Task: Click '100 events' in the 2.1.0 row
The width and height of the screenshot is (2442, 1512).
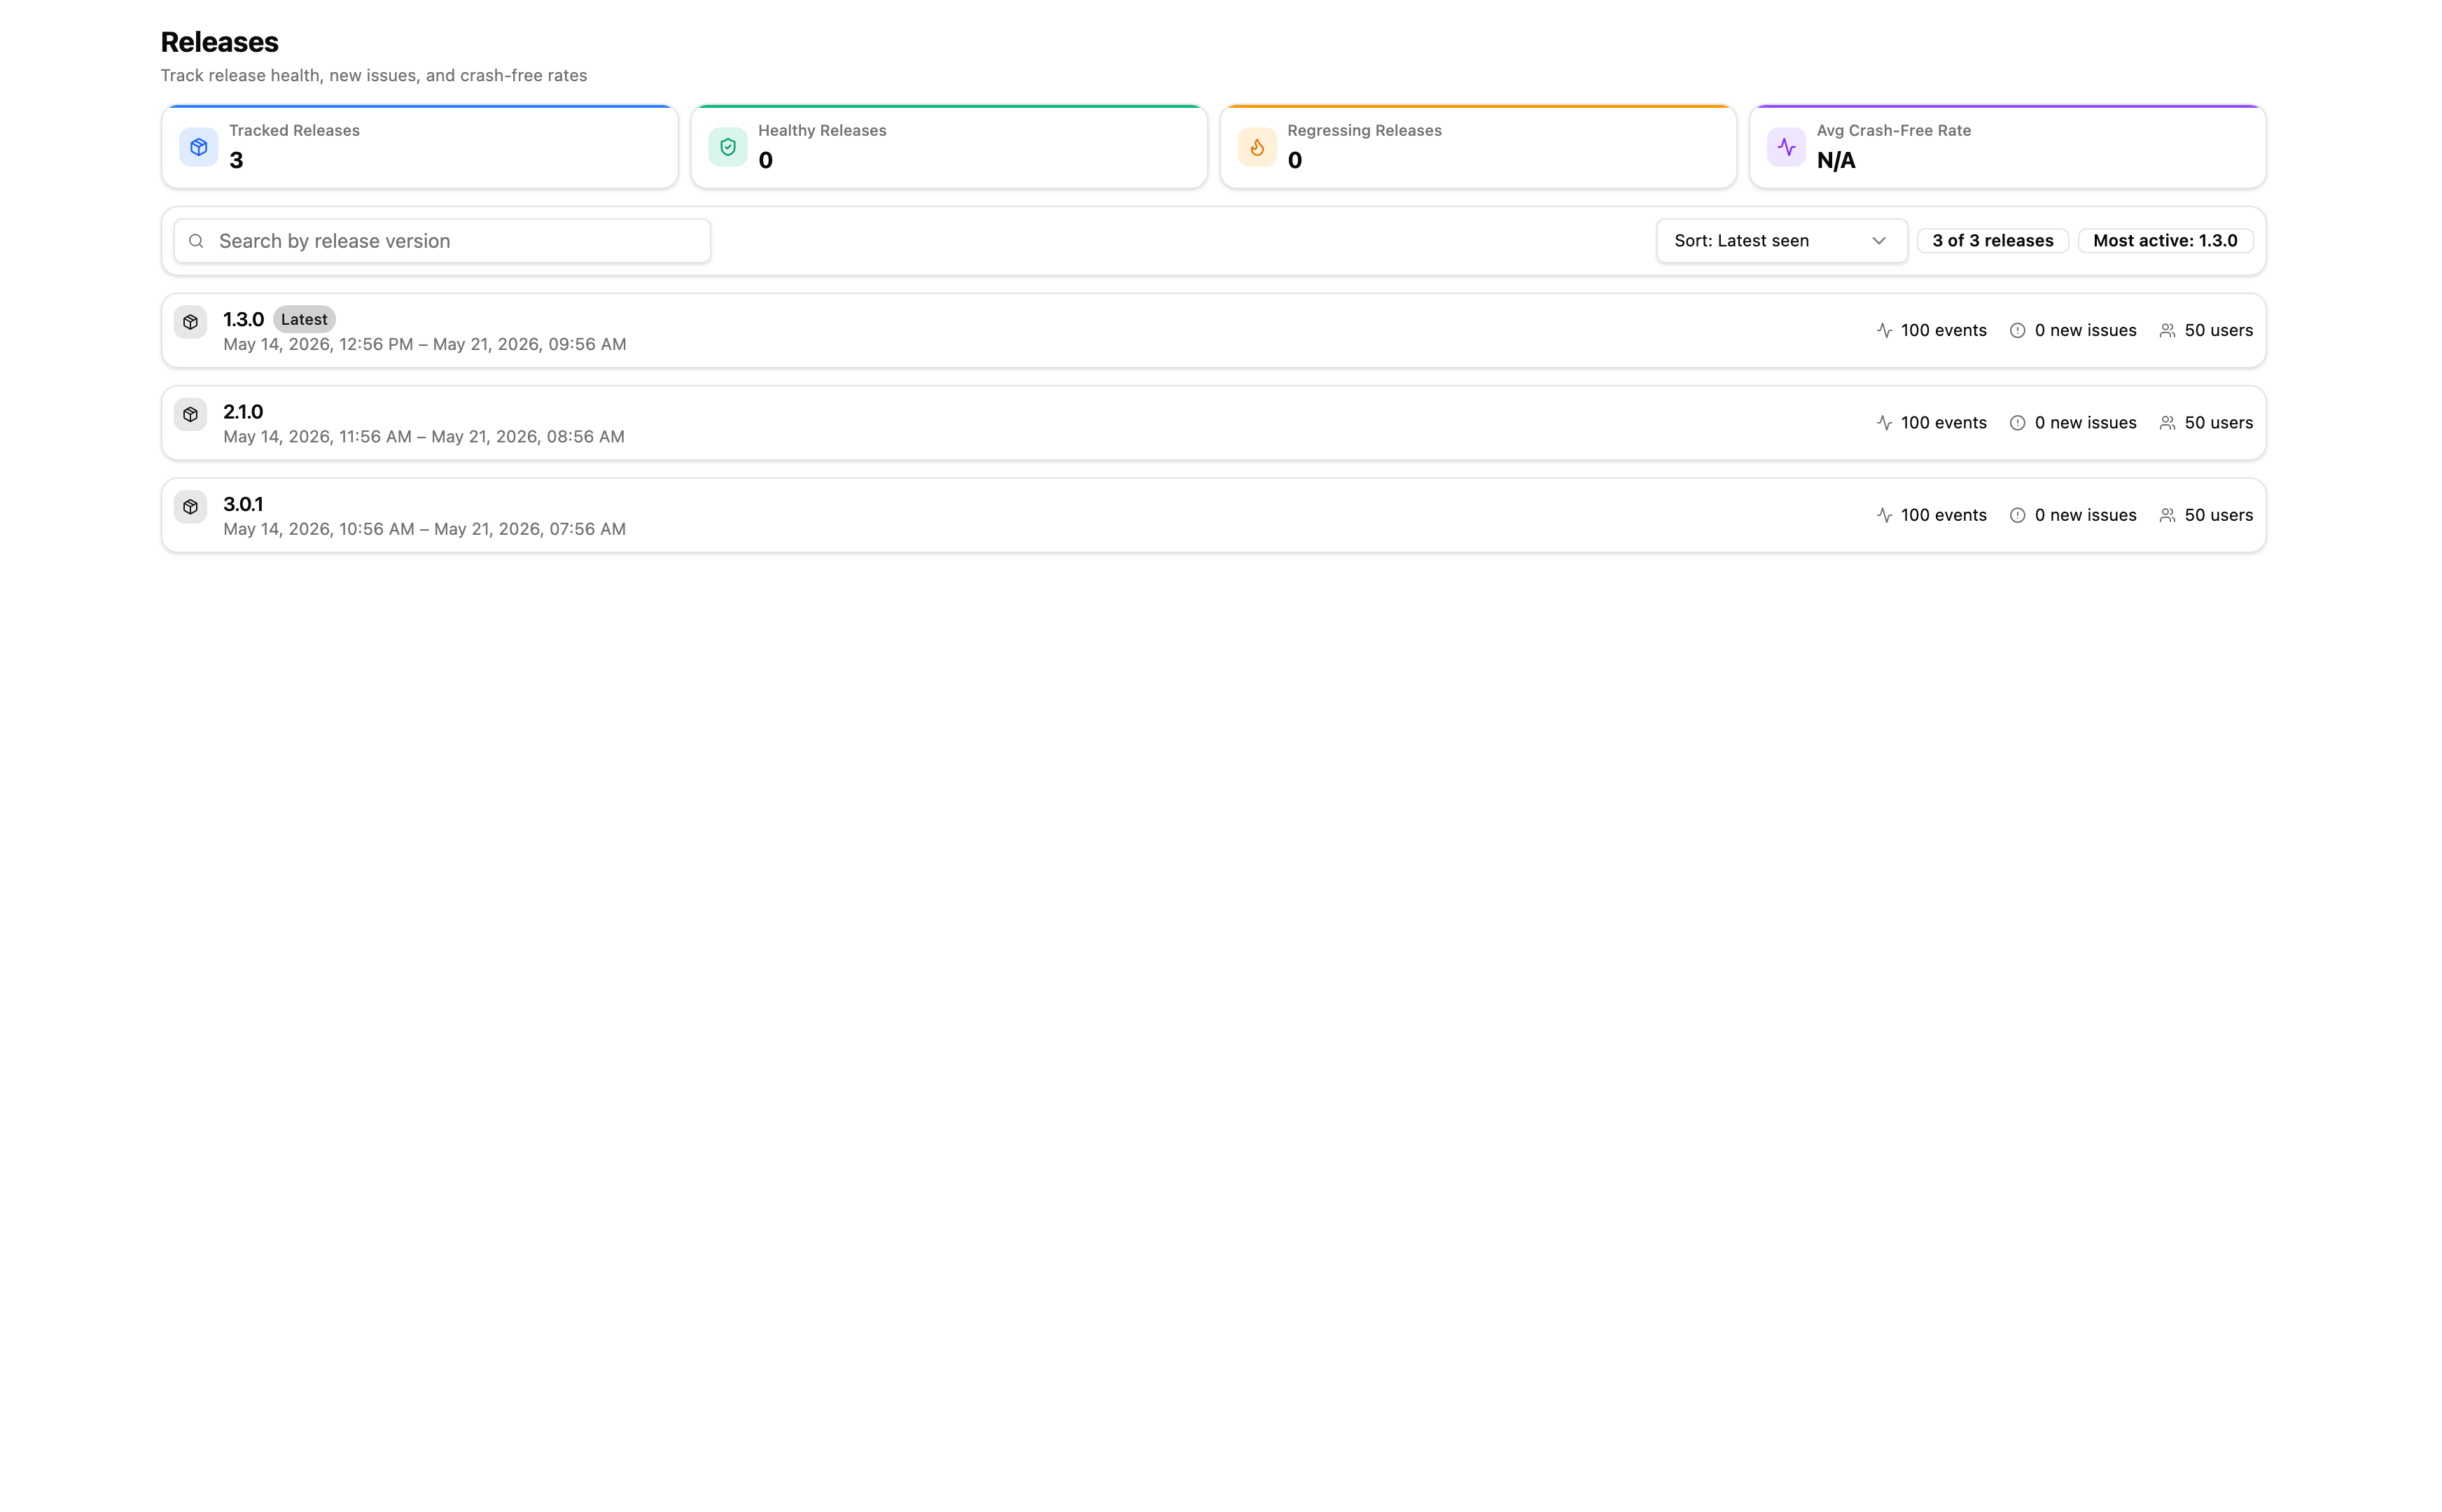Action: click(x=1943, y=423)
